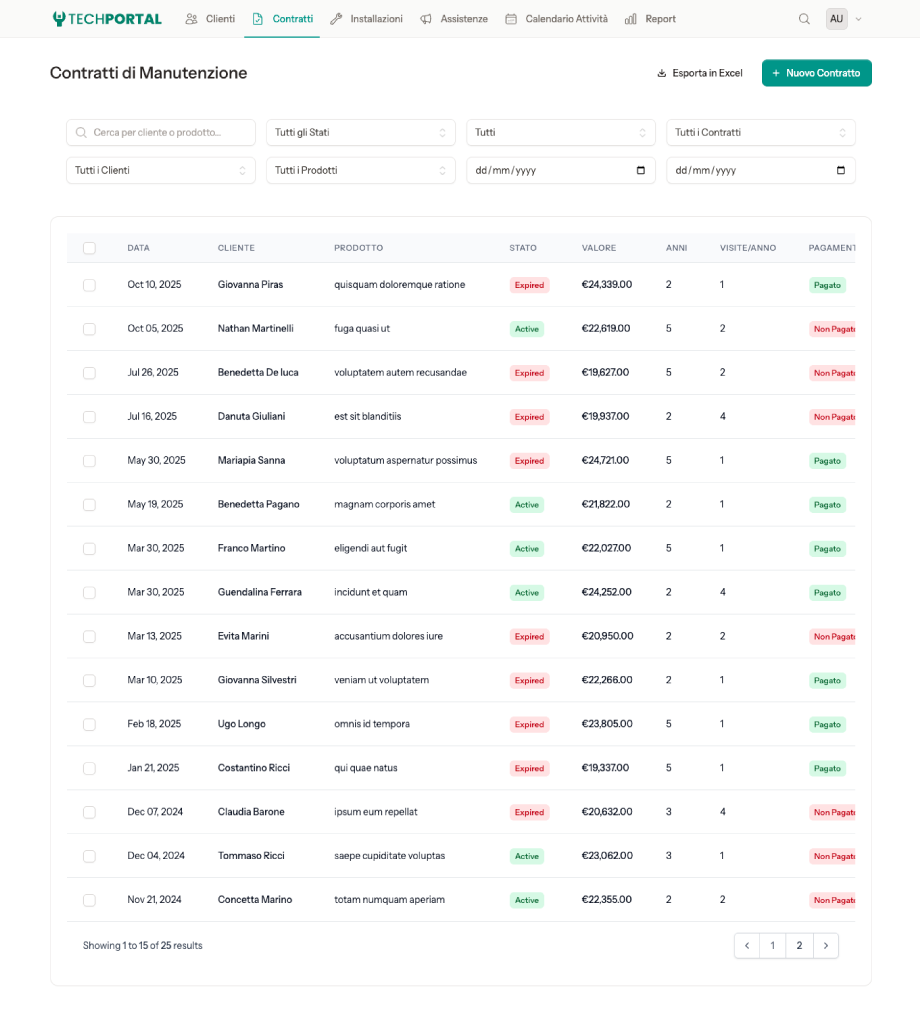Open calendar picker on second date field
The height and width of the screenshot is (1024, 920).
pos(841,170)
